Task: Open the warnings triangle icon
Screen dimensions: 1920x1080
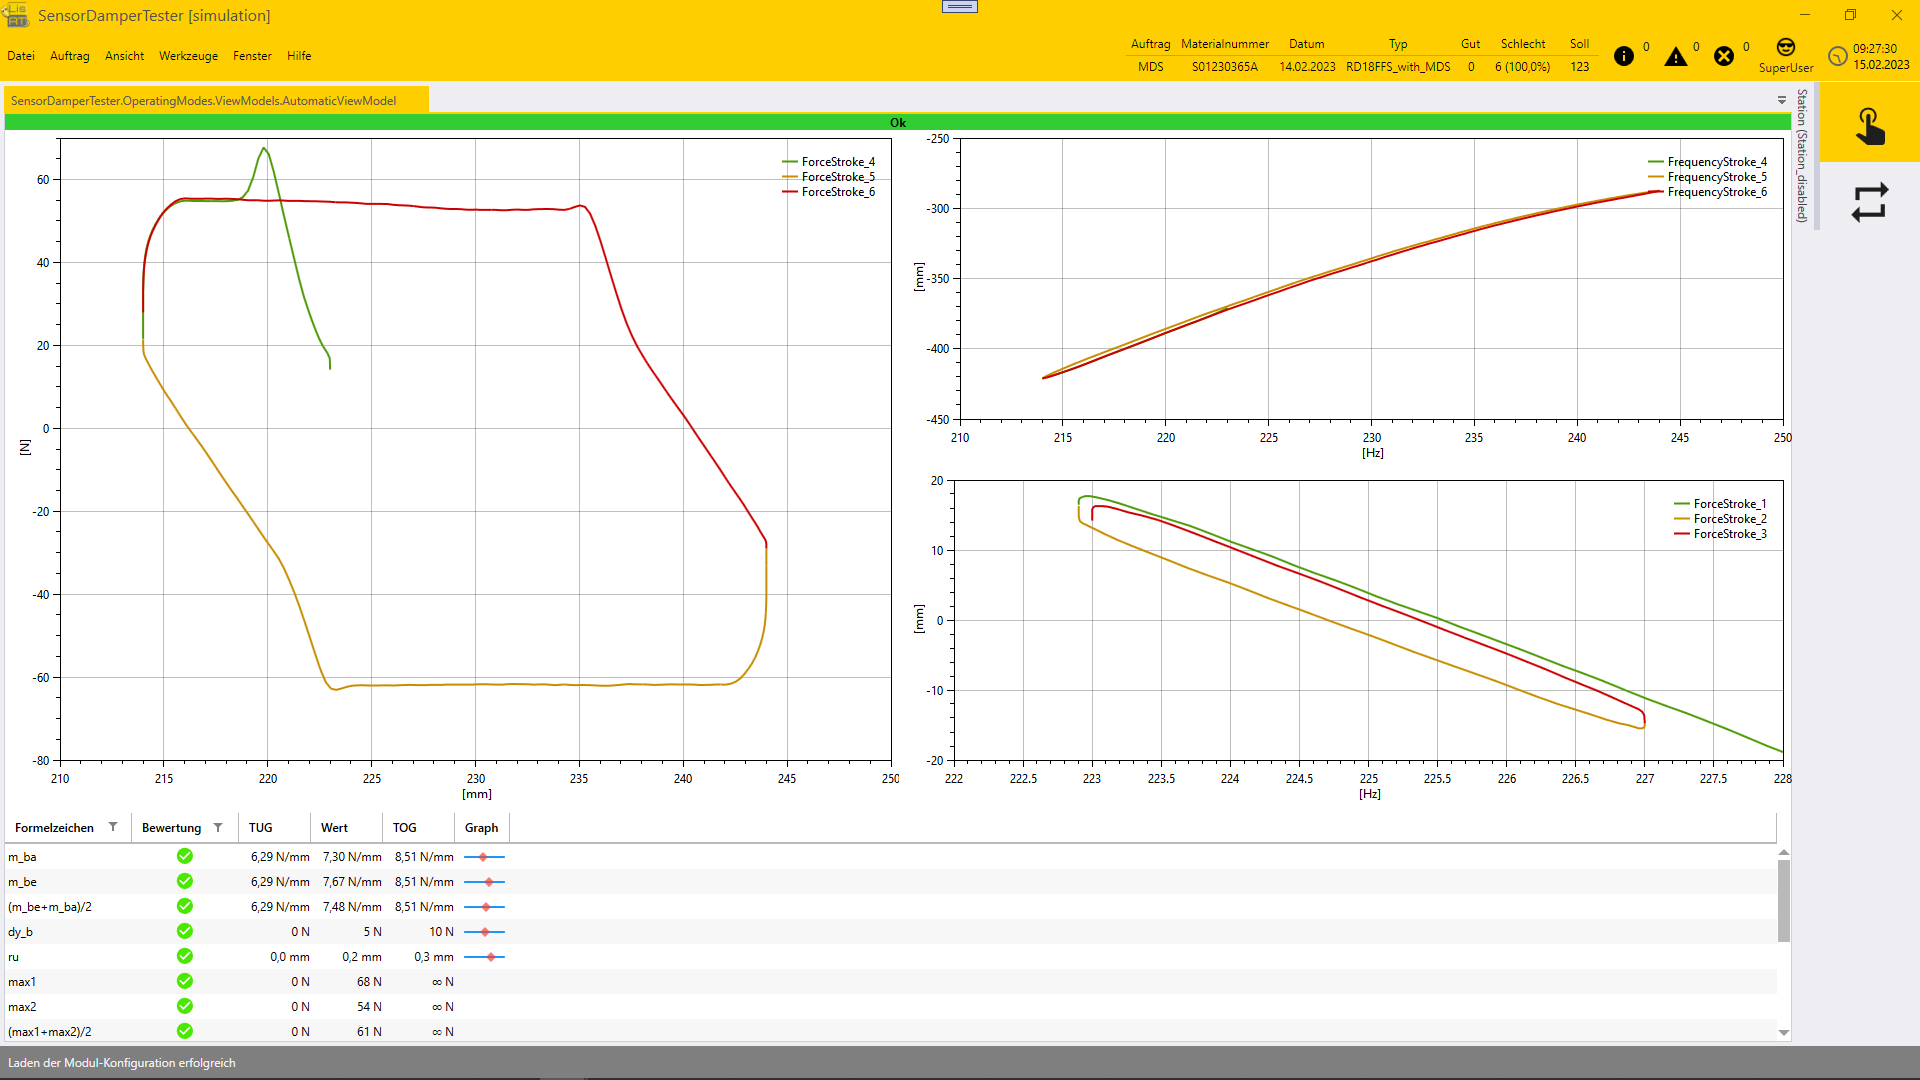Action: [1675, 57]
